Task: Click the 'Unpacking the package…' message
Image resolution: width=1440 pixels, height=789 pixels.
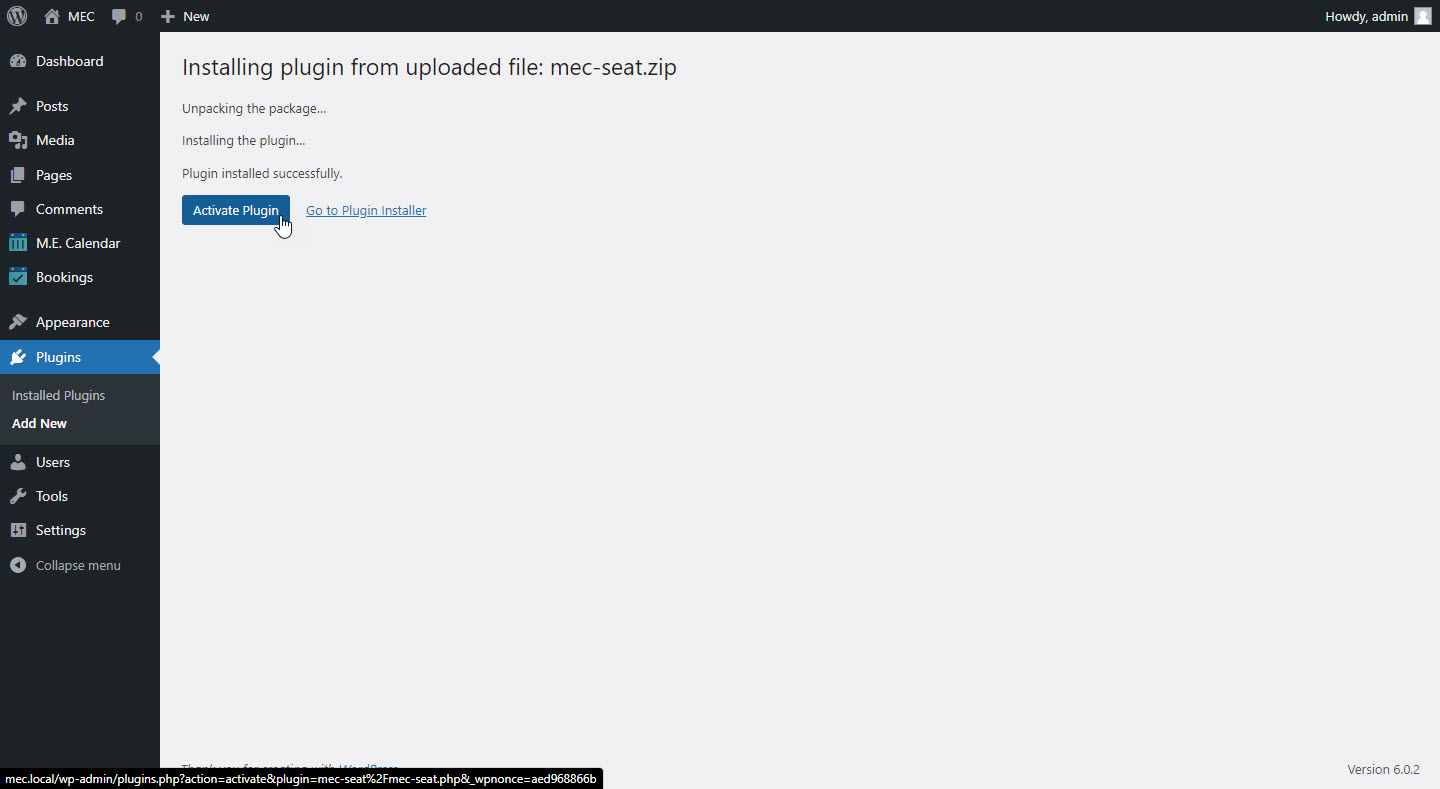Action: pos(254,108)
